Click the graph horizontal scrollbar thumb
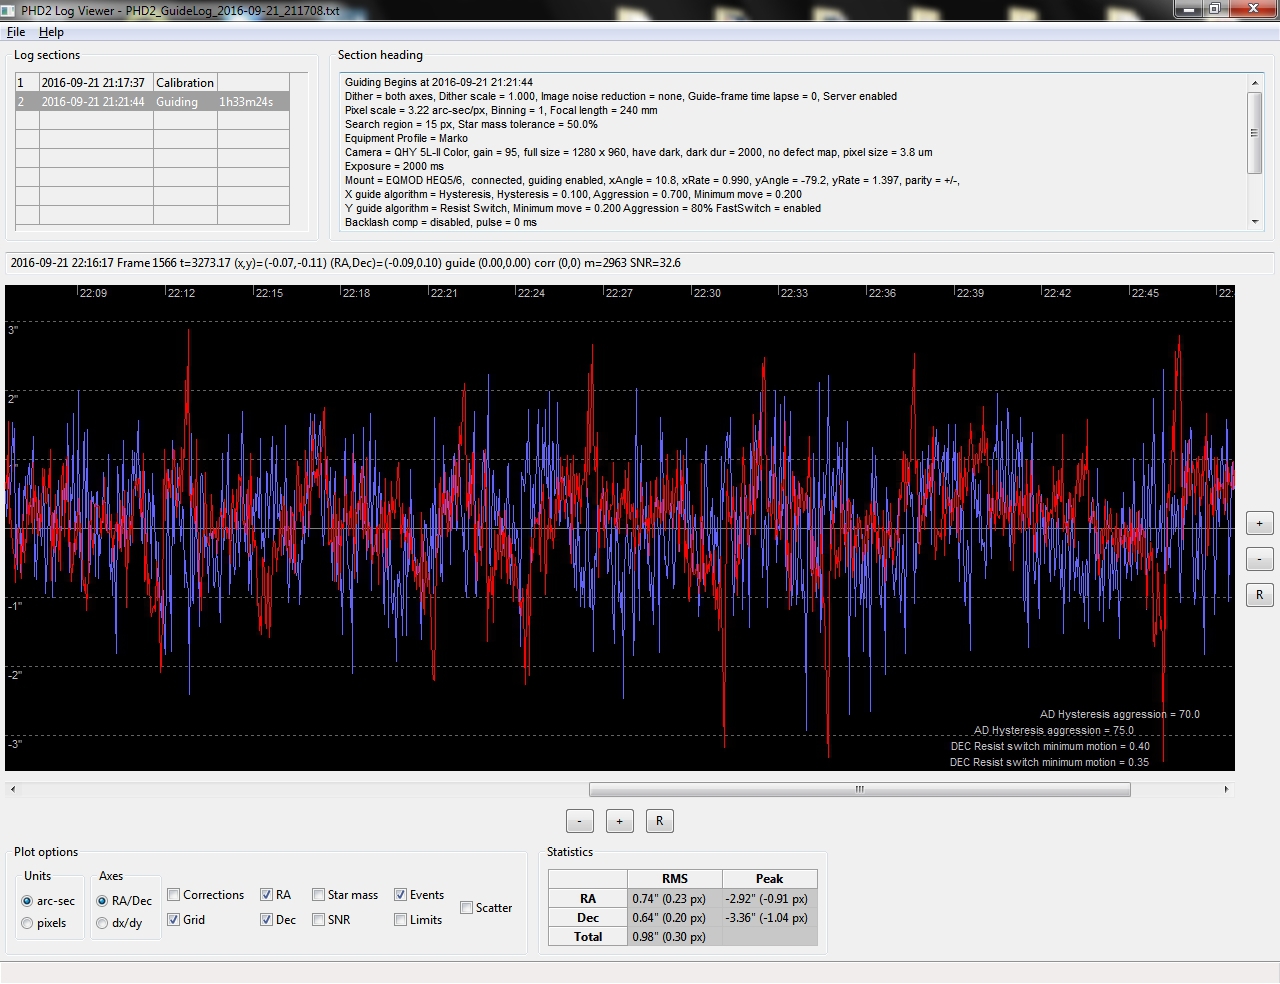The height and width of the screenshot is (984, 1280). coord(860,790)
